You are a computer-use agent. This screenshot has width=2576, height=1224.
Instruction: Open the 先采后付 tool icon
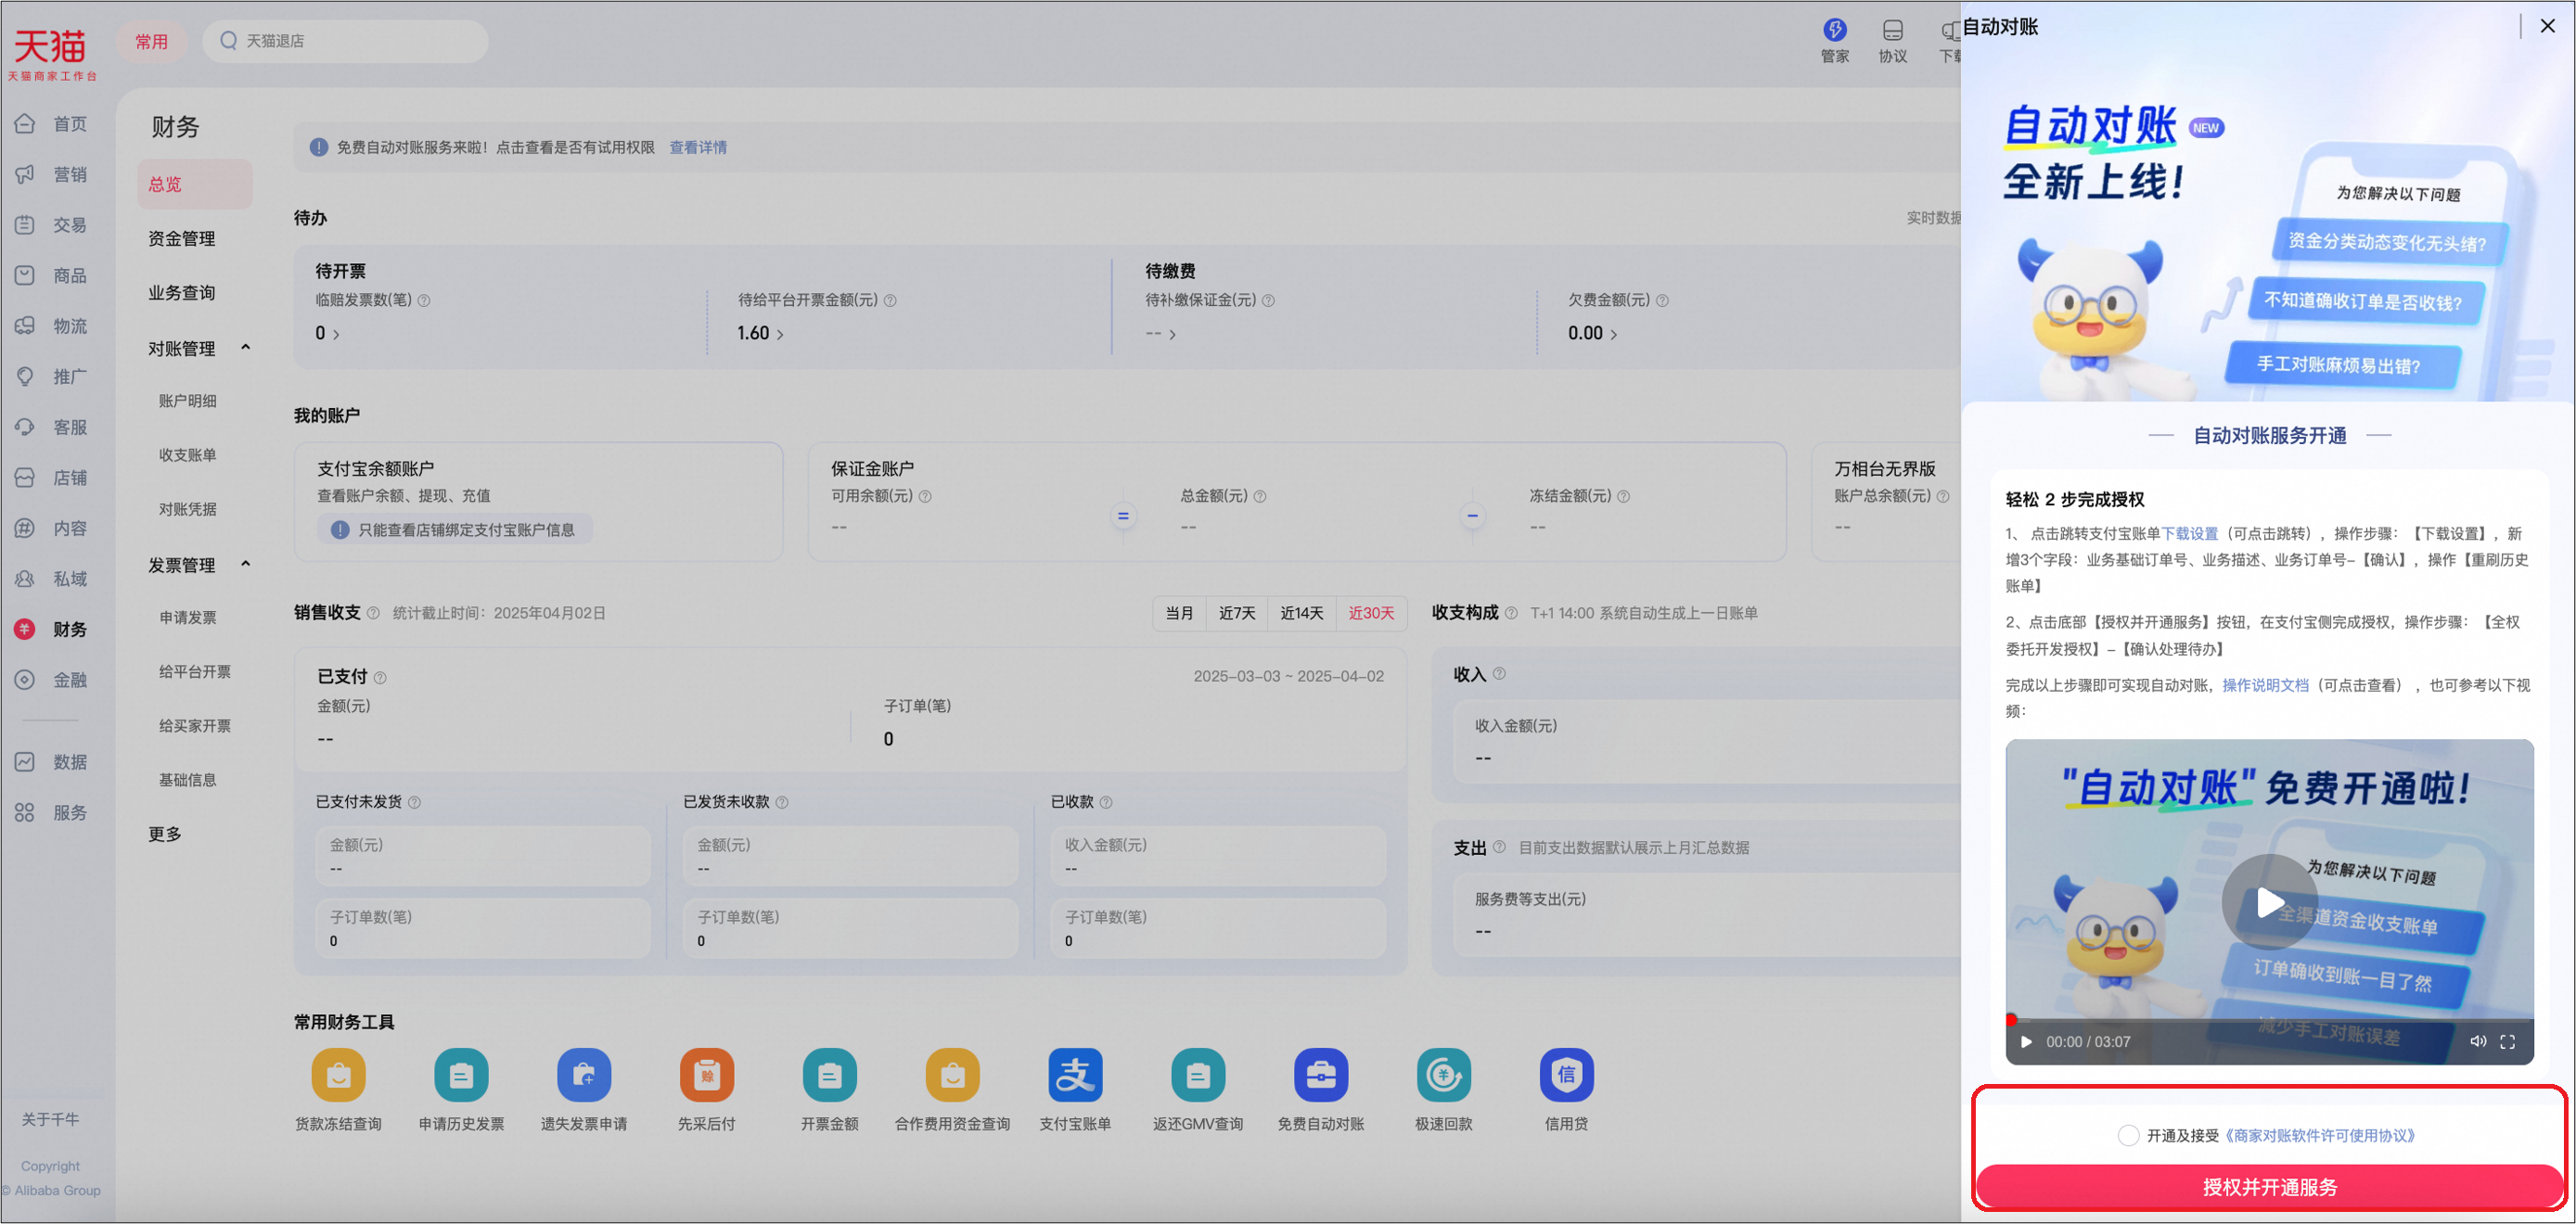(707, 1074)
